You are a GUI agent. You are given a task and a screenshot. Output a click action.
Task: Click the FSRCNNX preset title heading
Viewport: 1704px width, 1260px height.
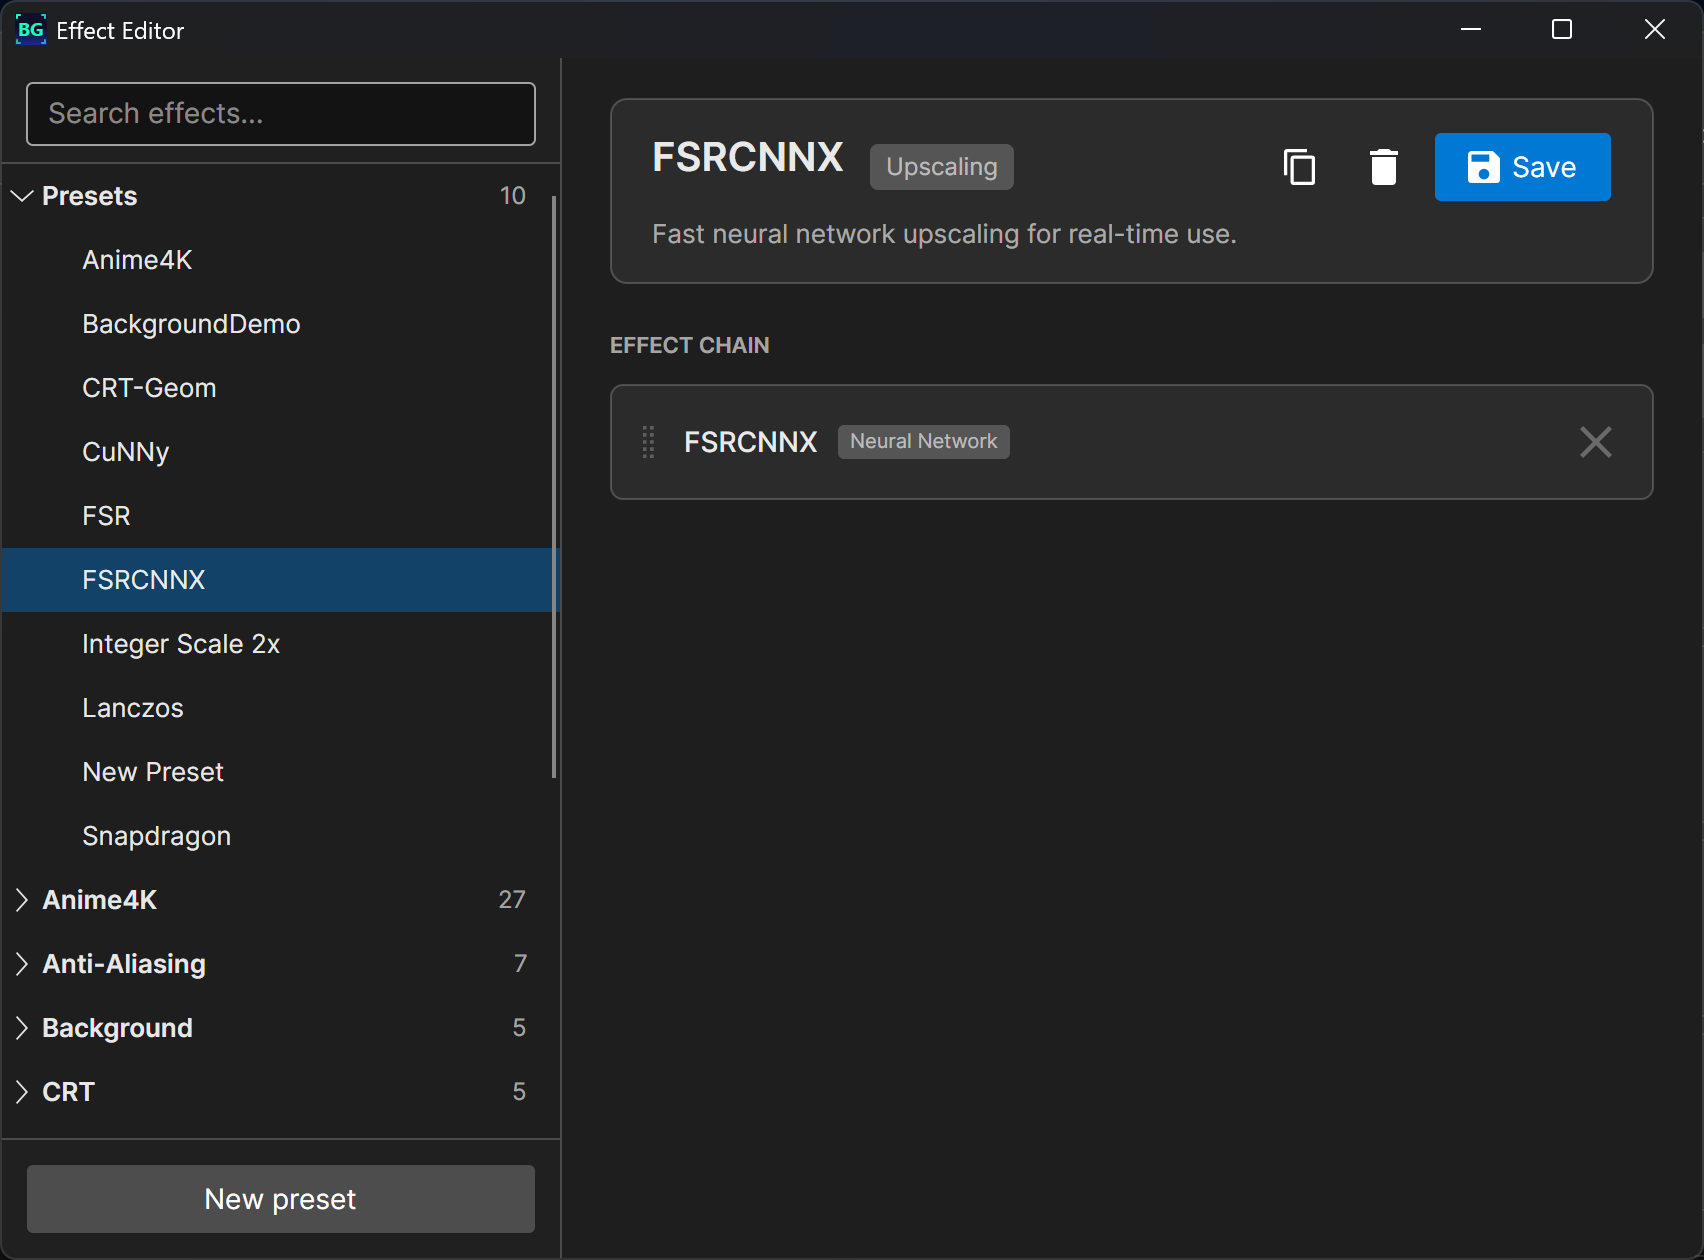tap(748, 158)
